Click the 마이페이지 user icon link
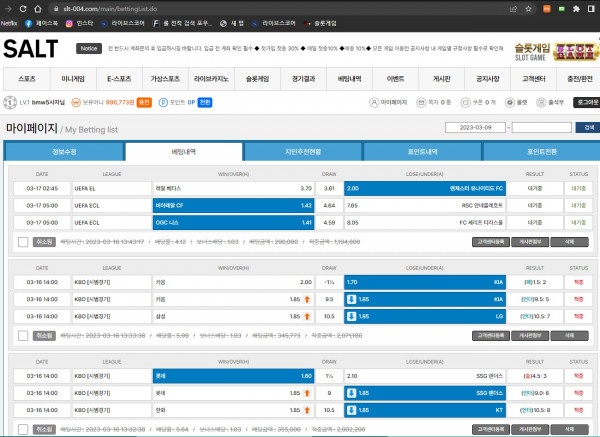 [372, 102]
